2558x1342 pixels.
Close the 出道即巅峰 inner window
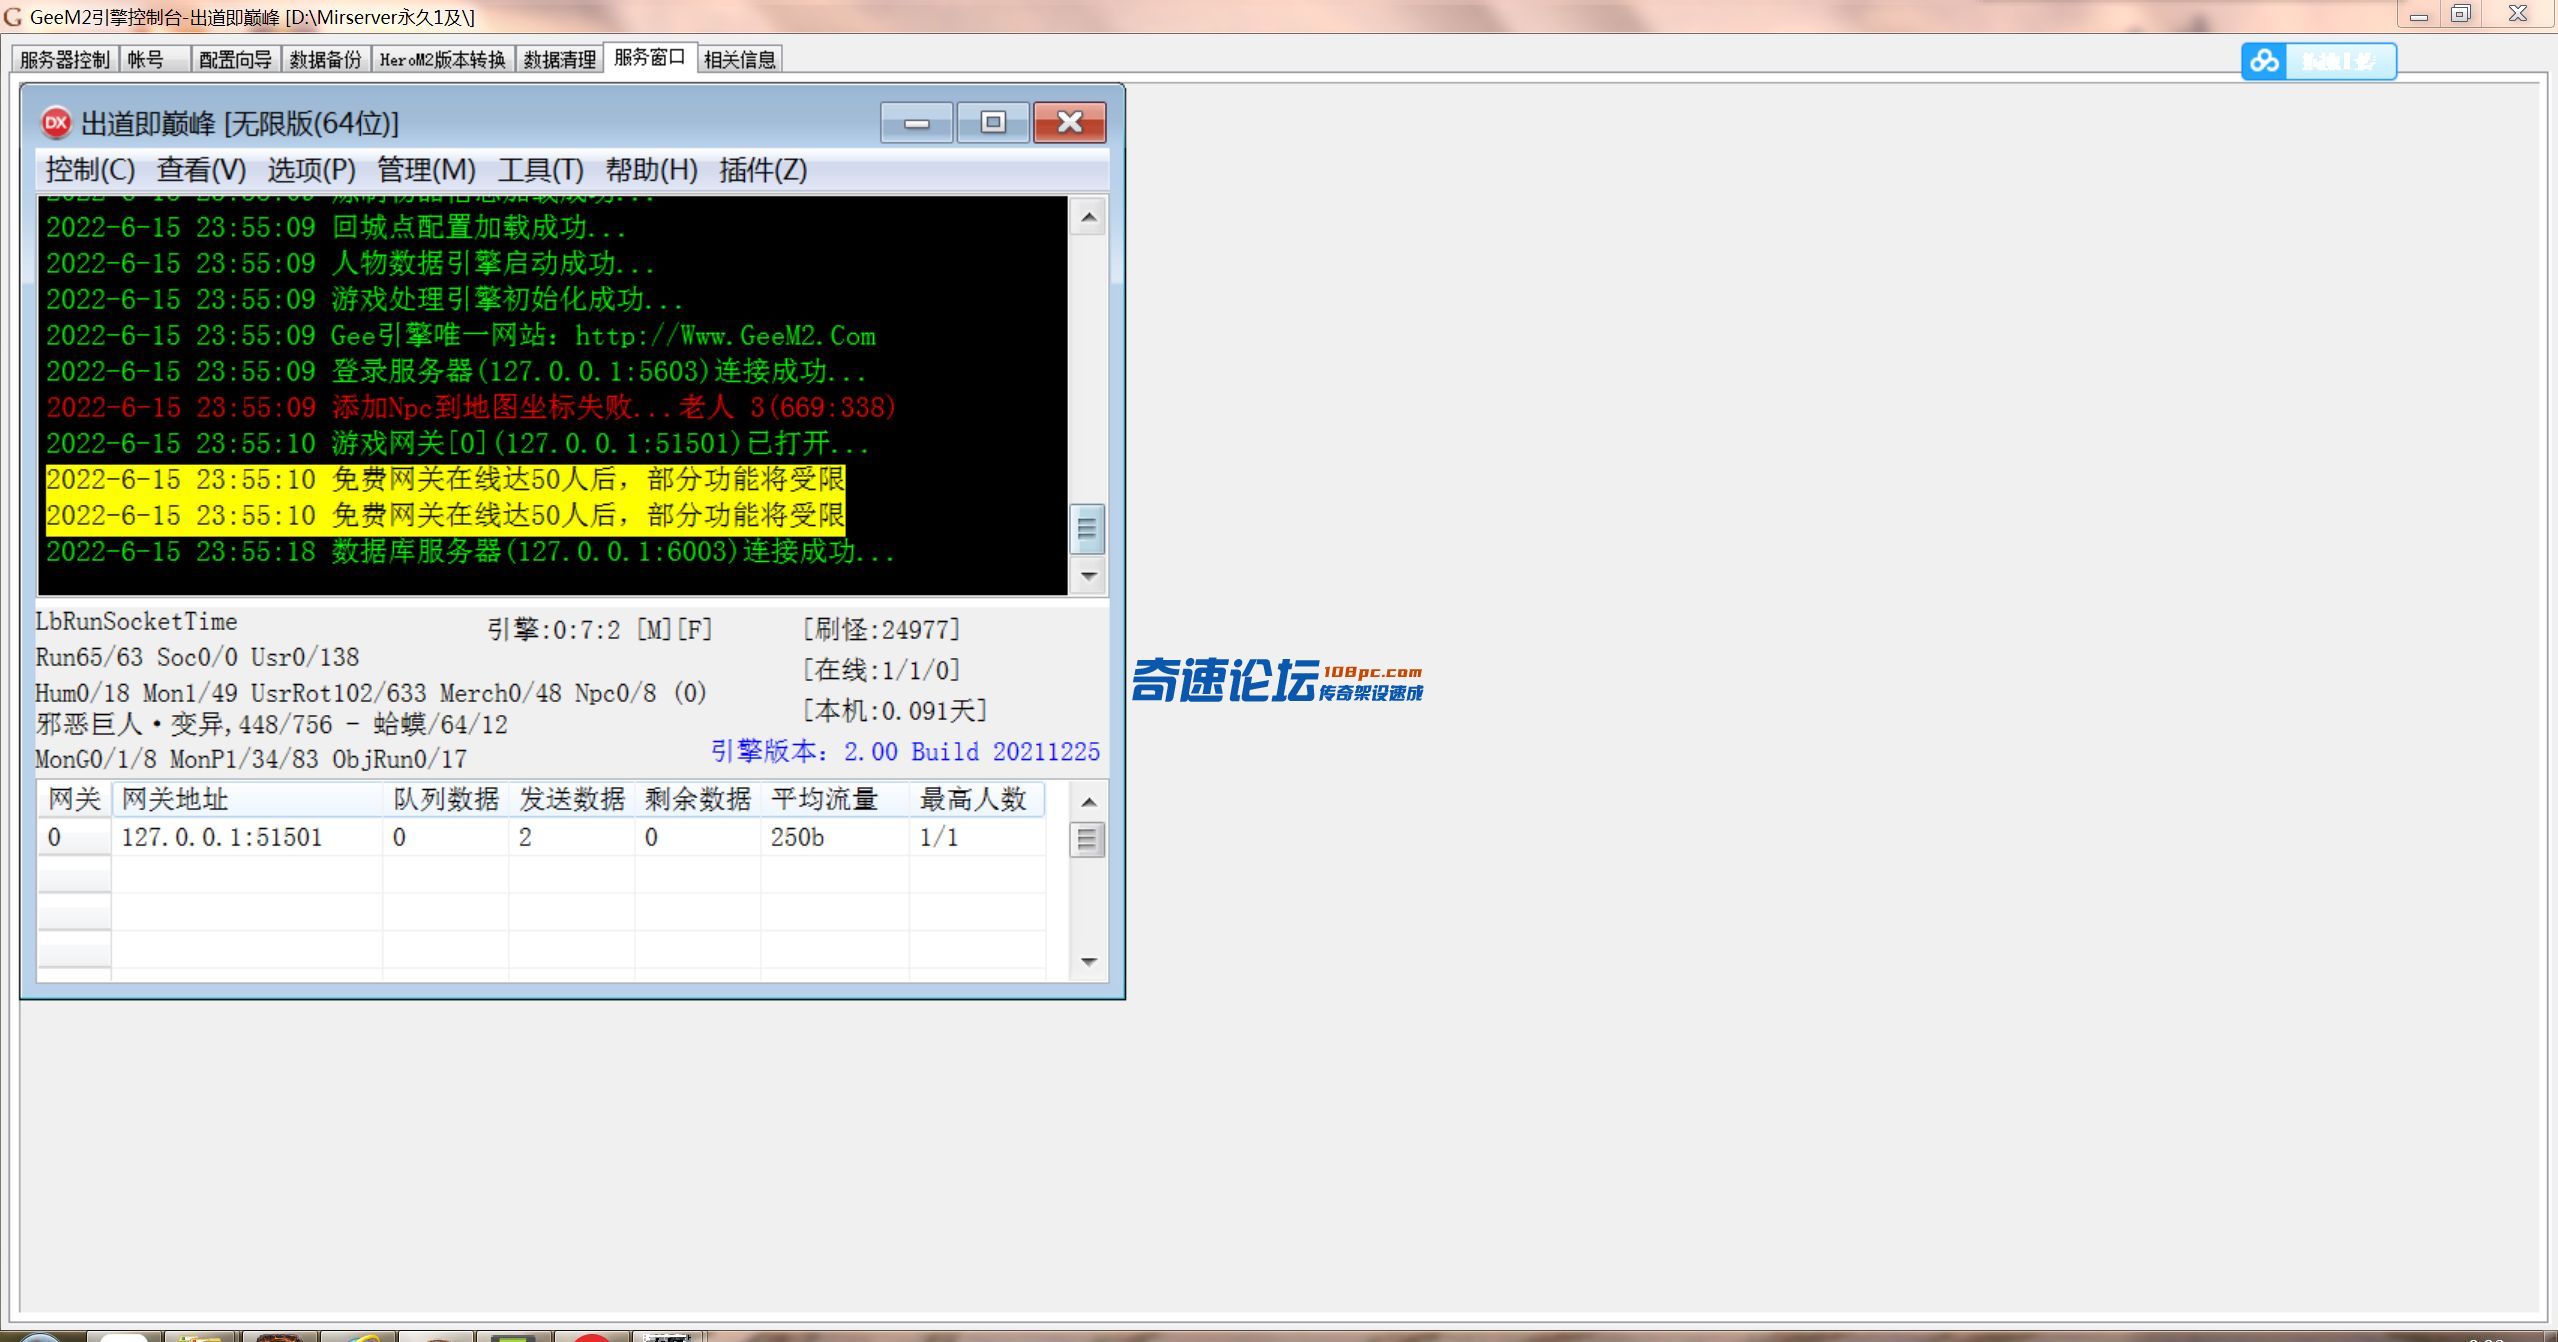point(1069,123)
